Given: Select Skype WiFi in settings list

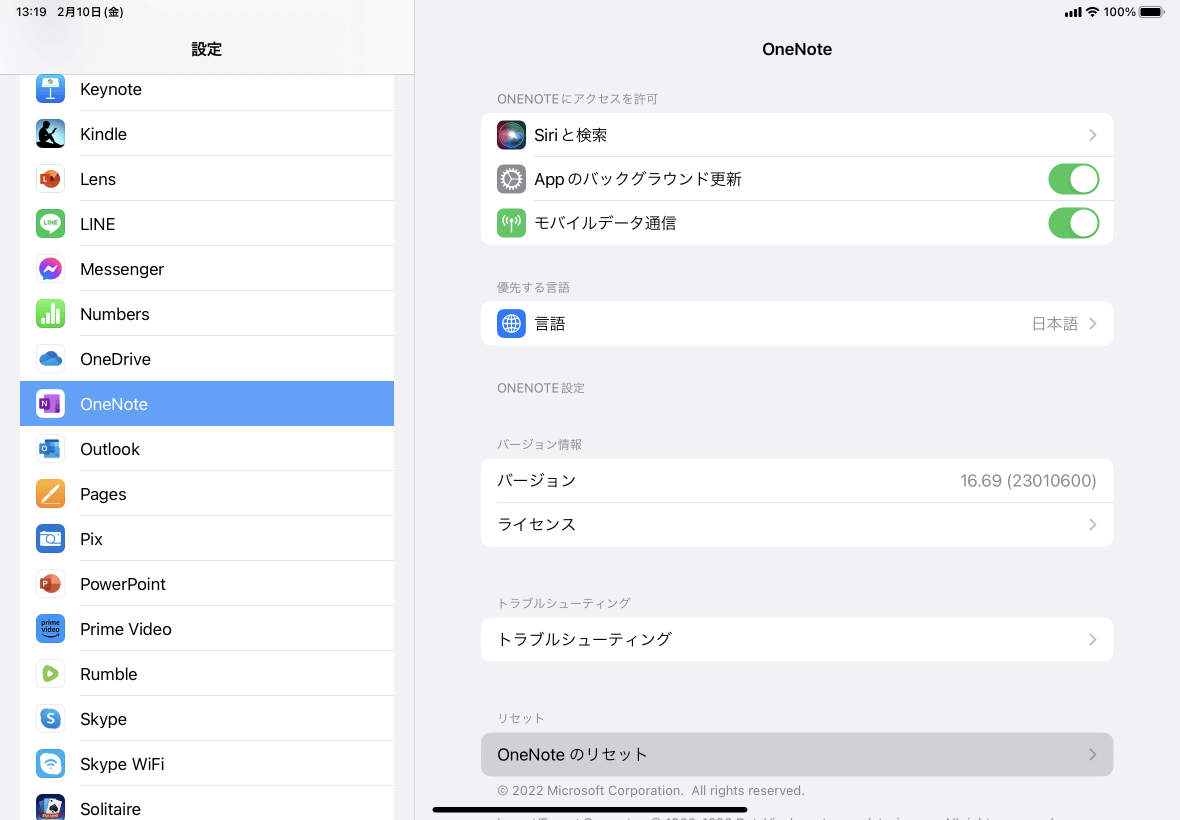Looking at the screenshot, I should [x=207, y=764].
